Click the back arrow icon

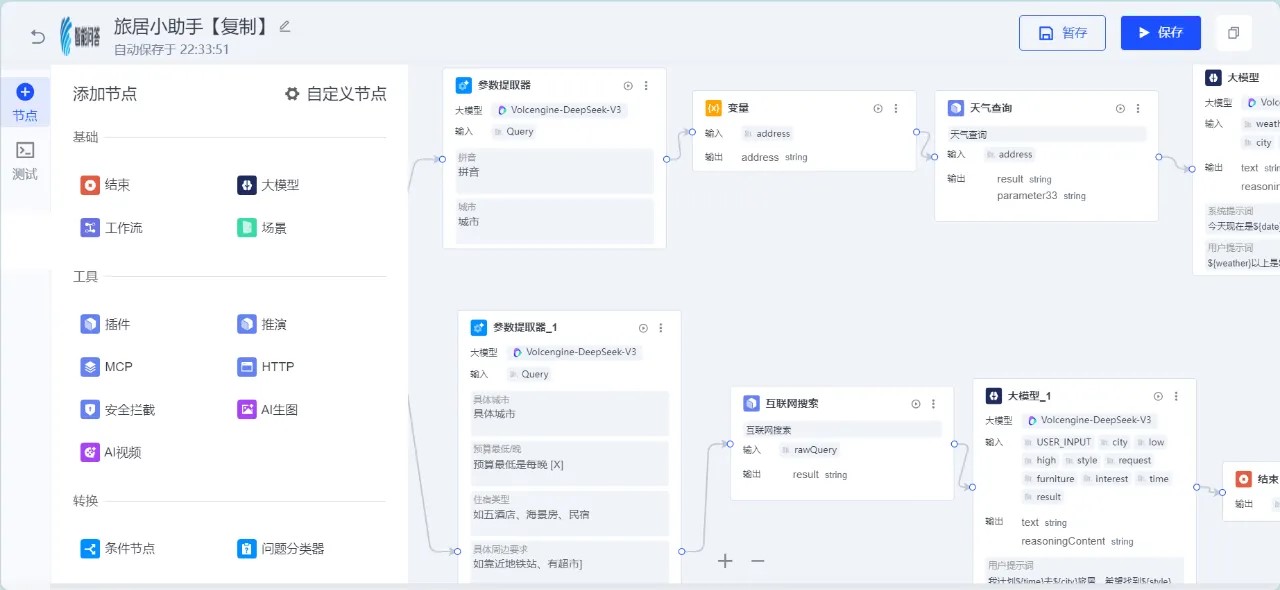(x=38, y=37)
